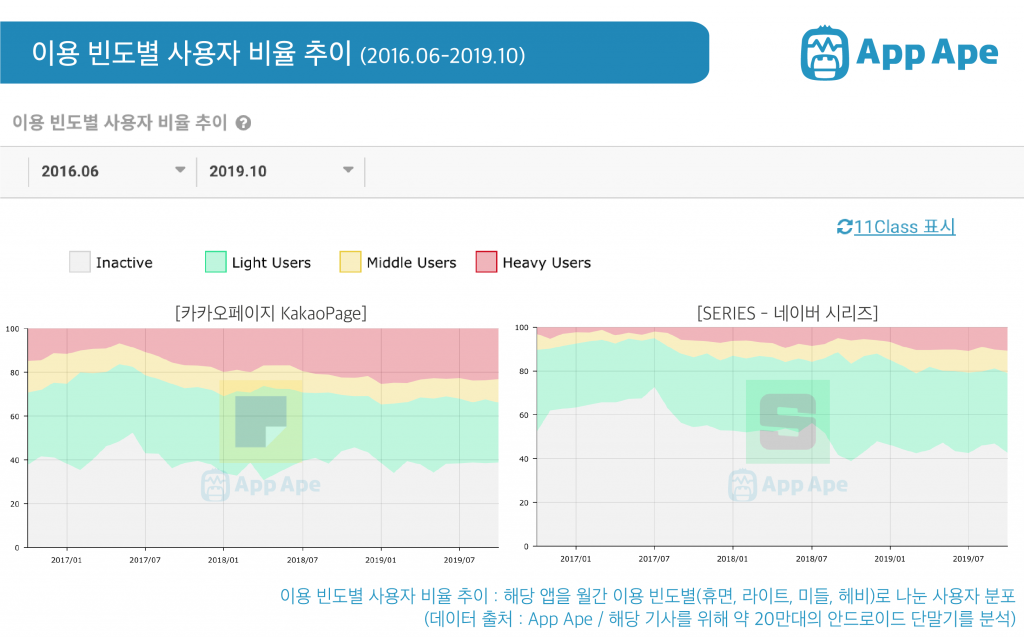Image resolution: width=1024 pixels, height=637 pixels.
Task: Select the SERIES 네이버 시리즈 chart title
Action: point(790,312)
